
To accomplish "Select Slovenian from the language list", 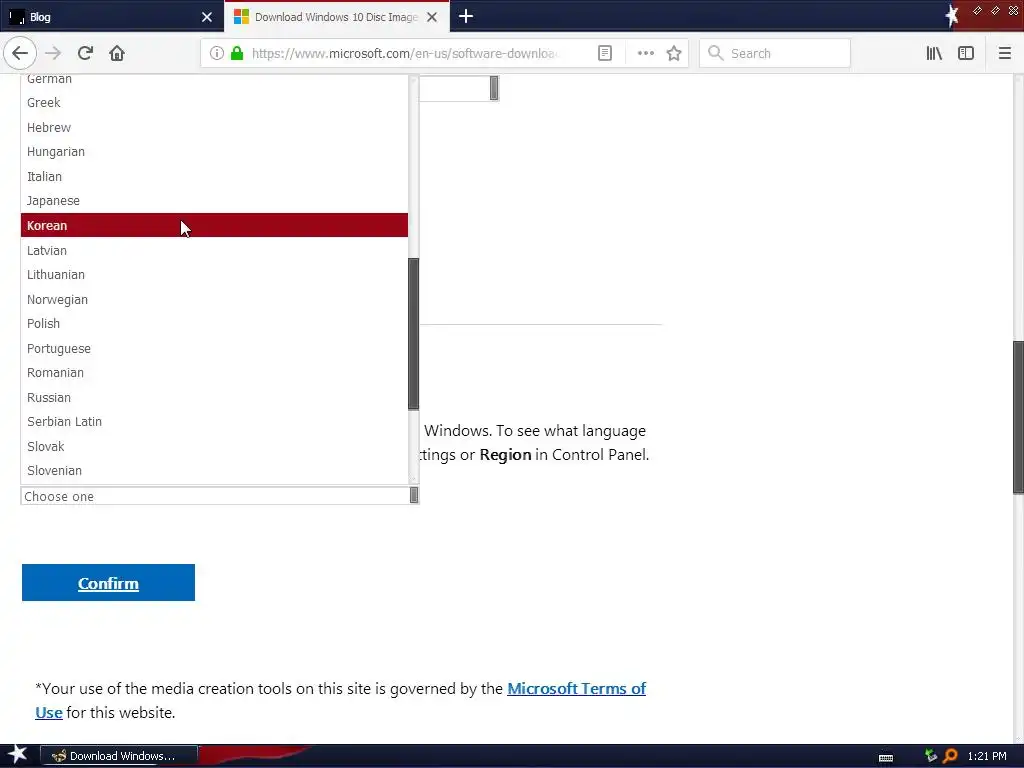I will pos(214,470).
